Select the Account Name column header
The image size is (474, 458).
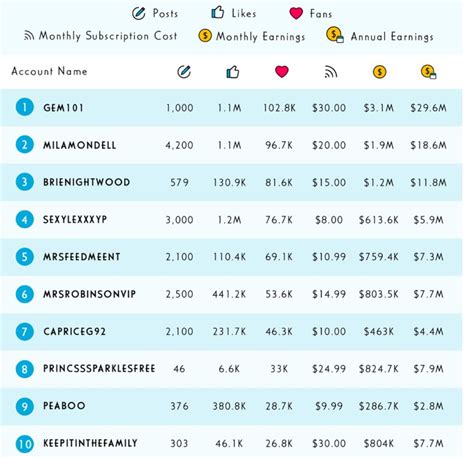pos(49,71)
